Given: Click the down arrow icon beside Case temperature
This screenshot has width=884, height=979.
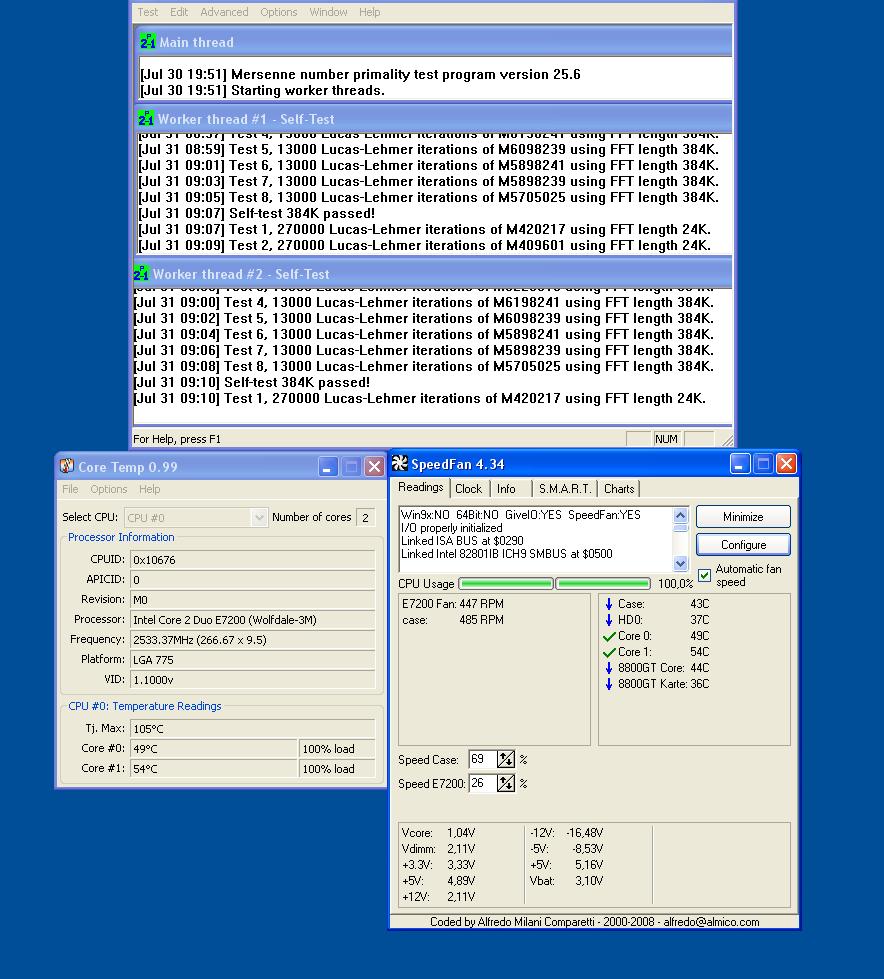Looking at the screenshot, I should [609, 604].
